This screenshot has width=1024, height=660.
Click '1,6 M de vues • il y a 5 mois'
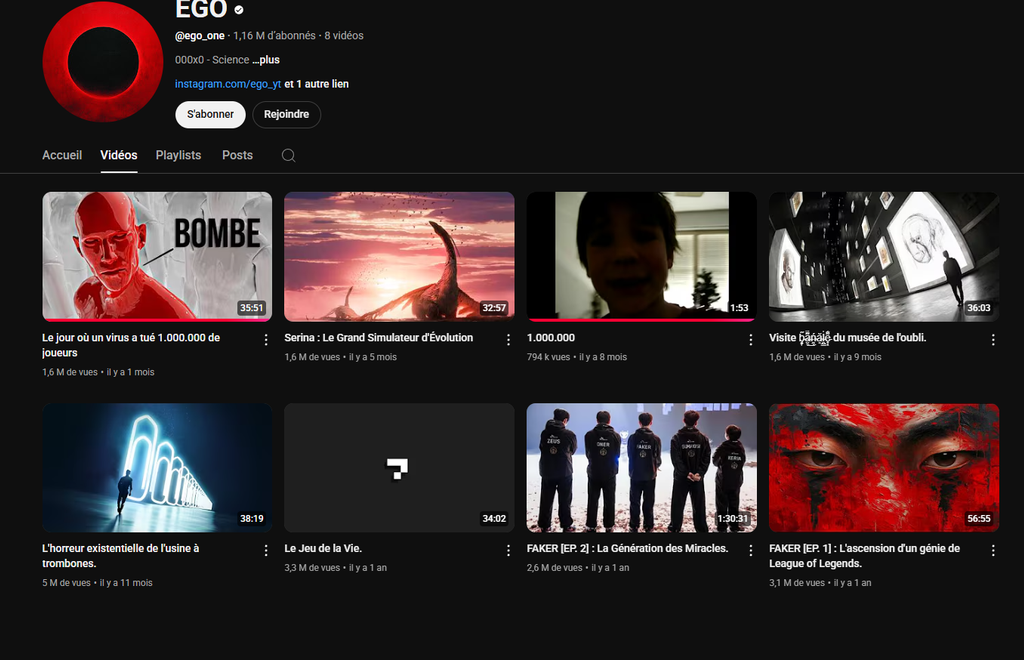(x=340, y=357)
